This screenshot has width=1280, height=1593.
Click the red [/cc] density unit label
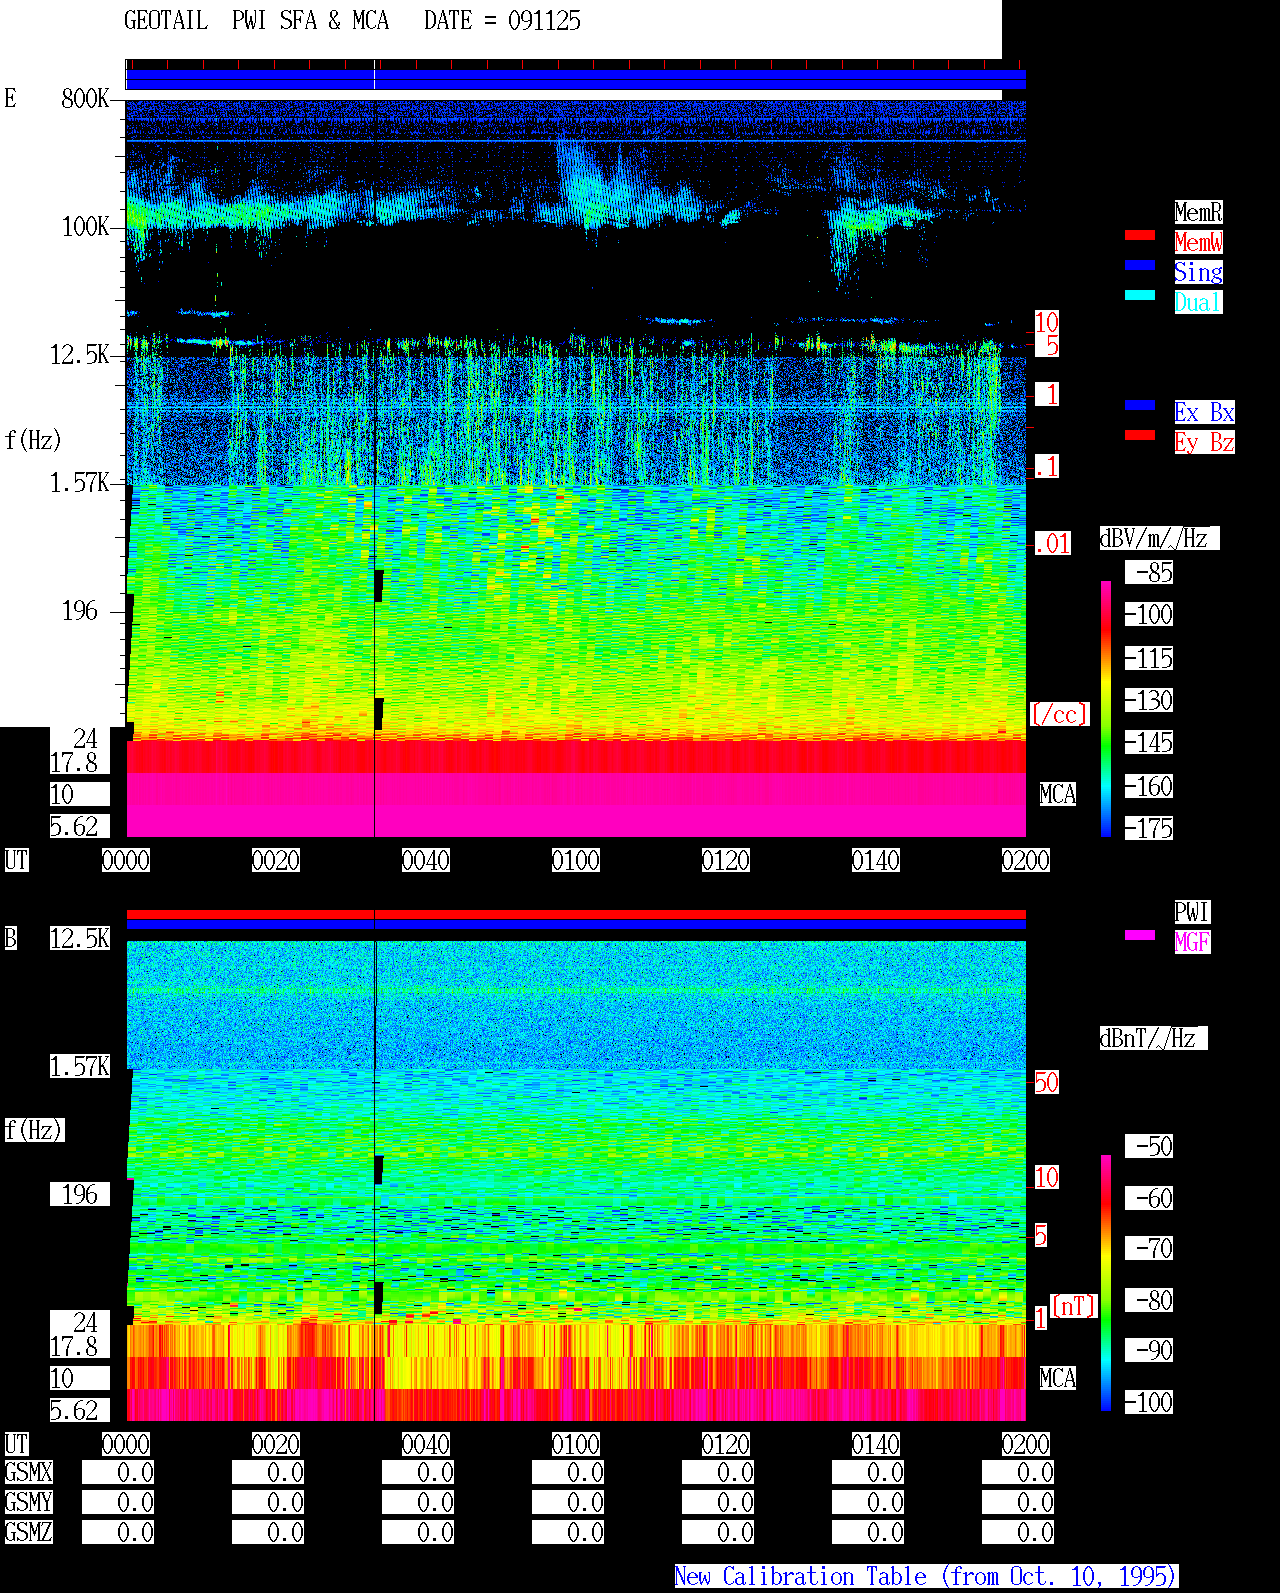[x=1059, y=714]
